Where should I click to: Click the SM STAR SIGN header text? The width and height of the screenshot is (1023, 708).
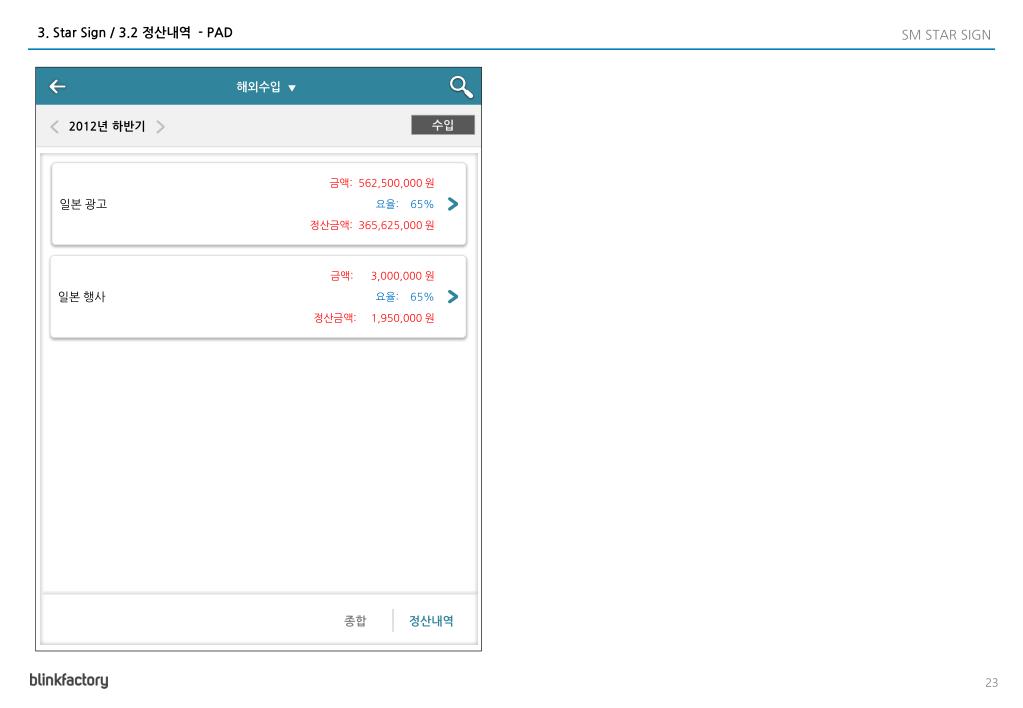[x=946, y=35]
